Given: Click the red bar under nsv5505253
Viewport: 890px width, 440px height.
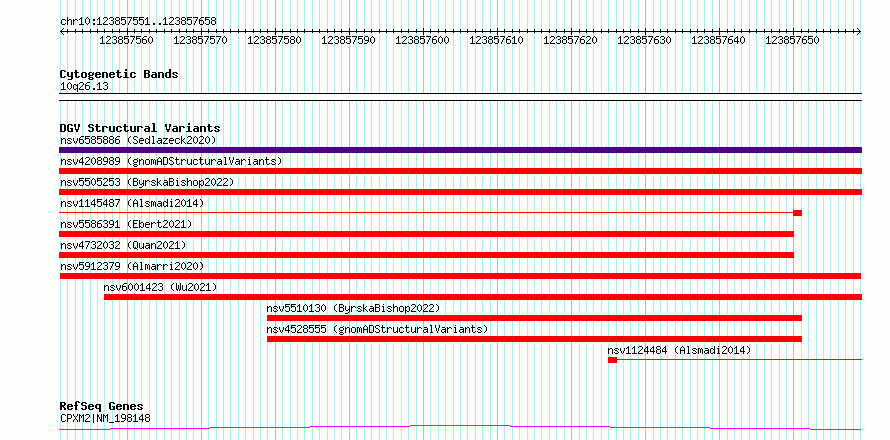Looking at the screenshot, I should [x=460, y=192].
